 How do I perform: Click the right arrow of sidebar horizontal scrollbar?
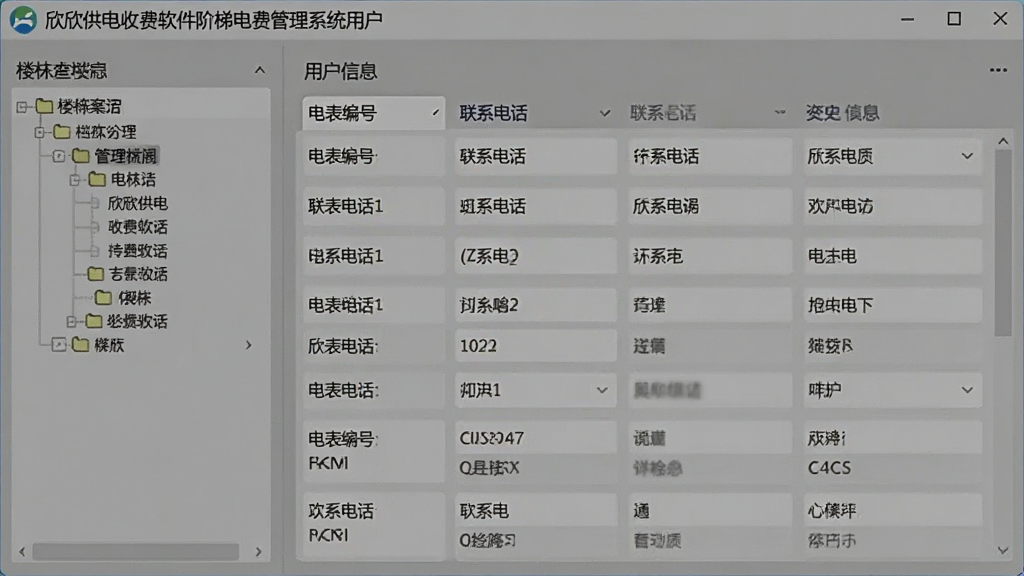pos(259,552)
